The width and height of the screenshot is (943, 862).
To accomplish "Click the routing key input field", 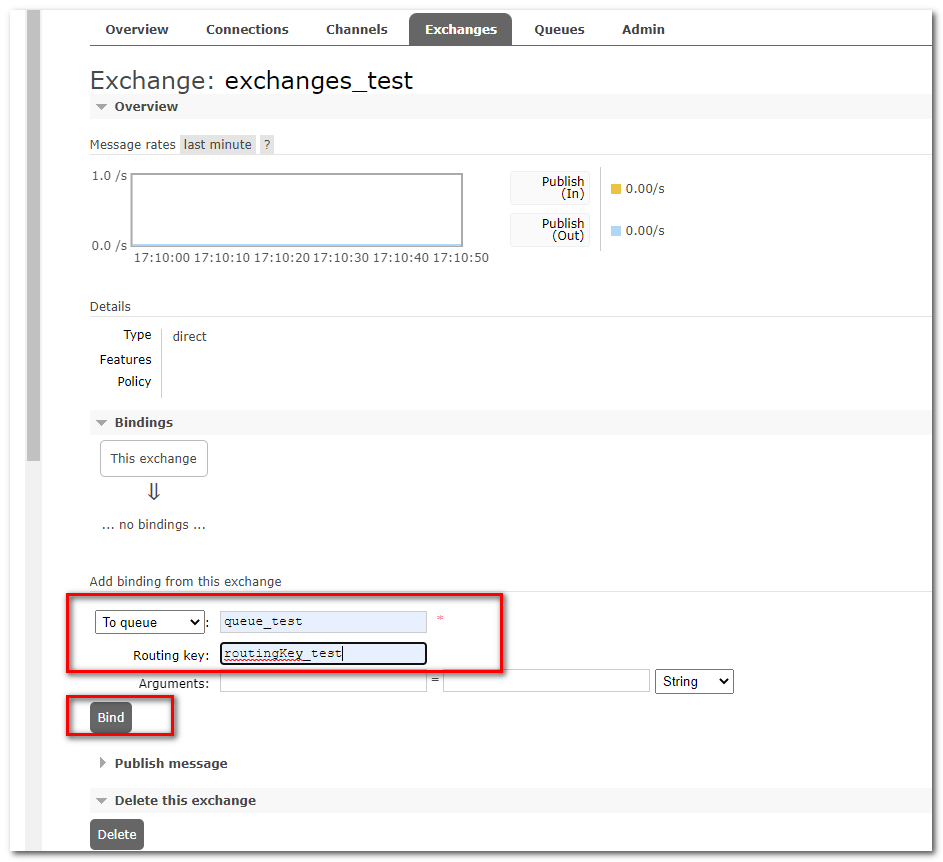I will pyautogui.click(x=323, y=653).
